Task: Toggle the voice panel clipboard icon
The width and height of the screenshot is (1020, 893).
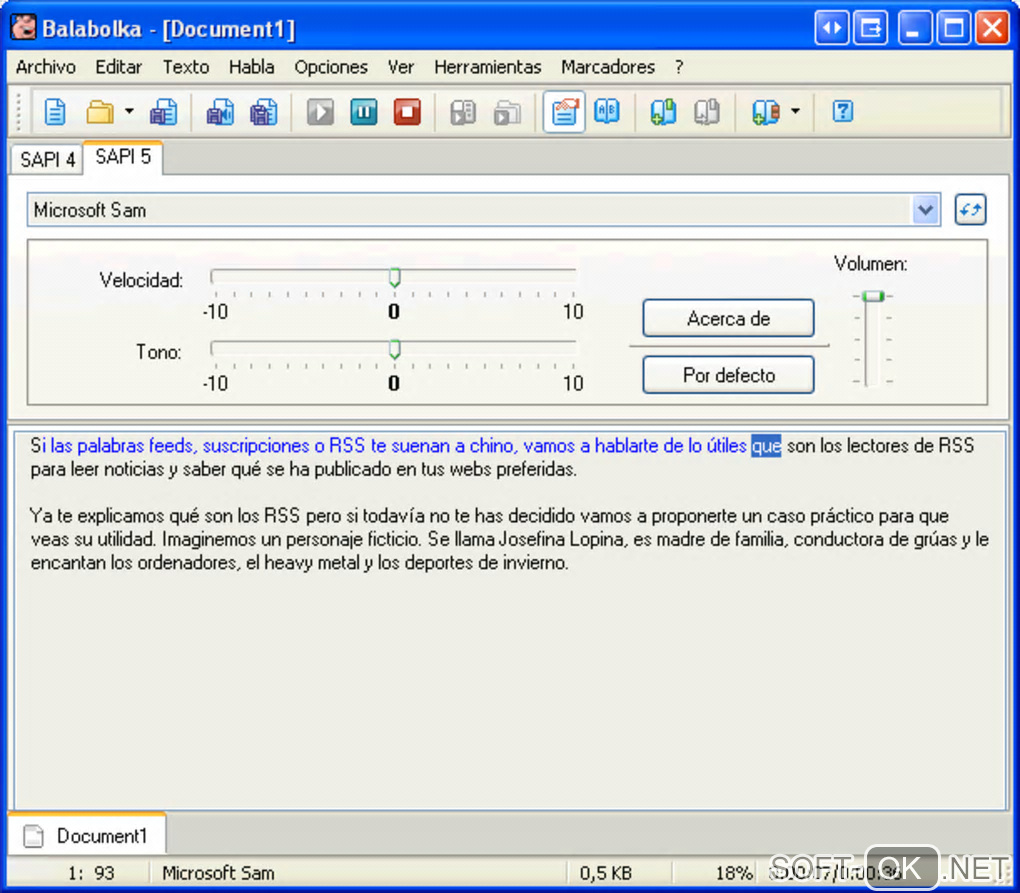Action: [564, 113]
